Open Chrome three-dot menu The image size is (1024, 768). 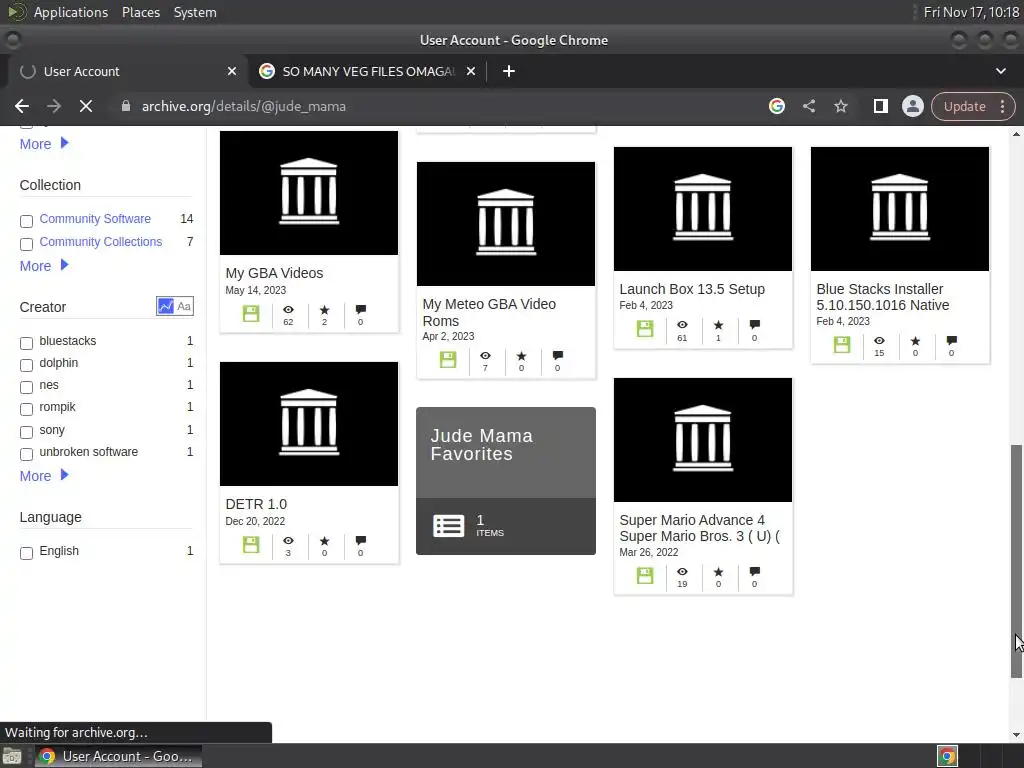pos(1002,106)
